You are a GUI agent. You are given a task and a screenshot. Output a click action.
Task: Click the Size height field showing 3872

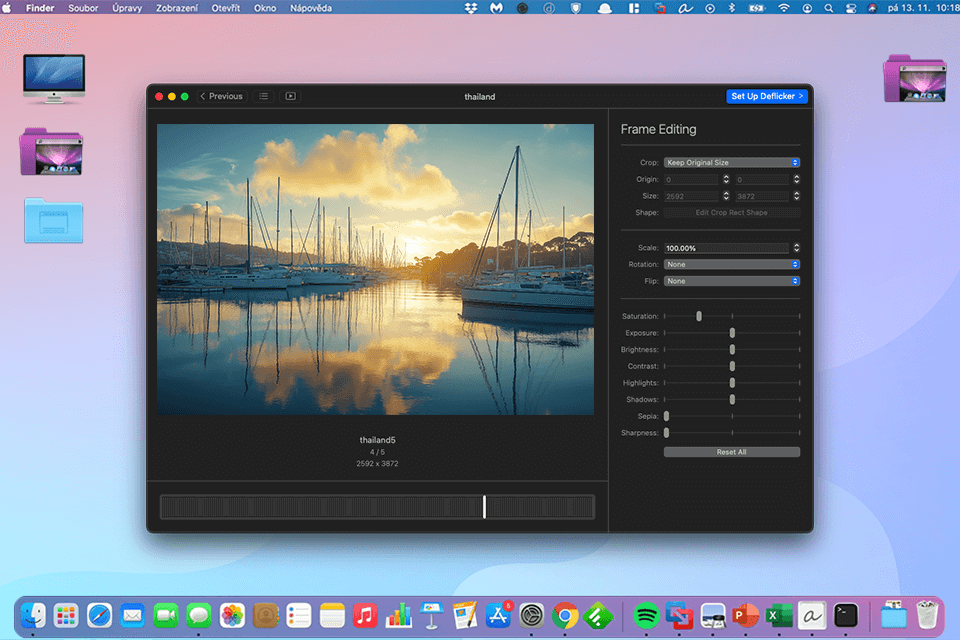[x=762, y=197]
